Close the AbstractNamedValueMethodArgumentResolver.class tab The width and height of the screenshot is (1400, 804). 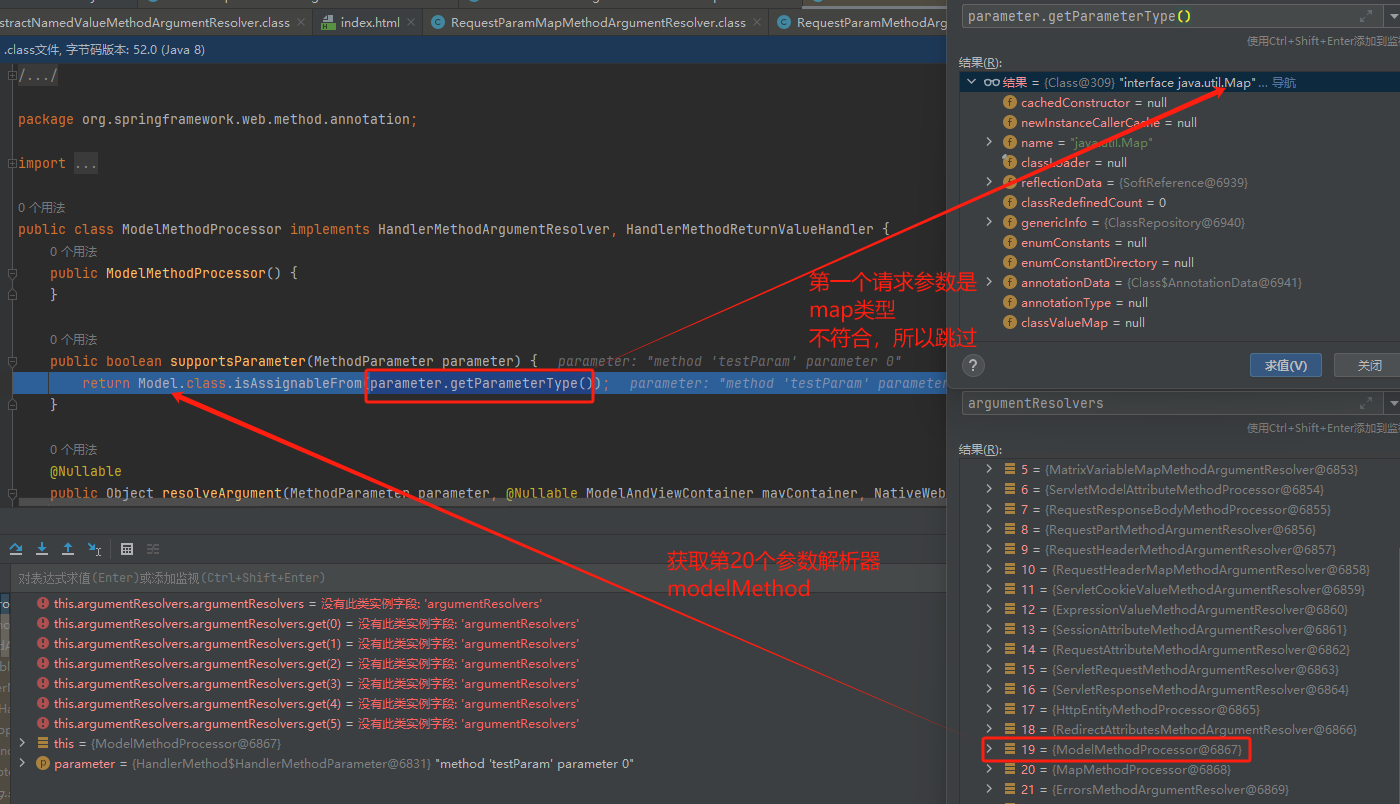(301, 22)
